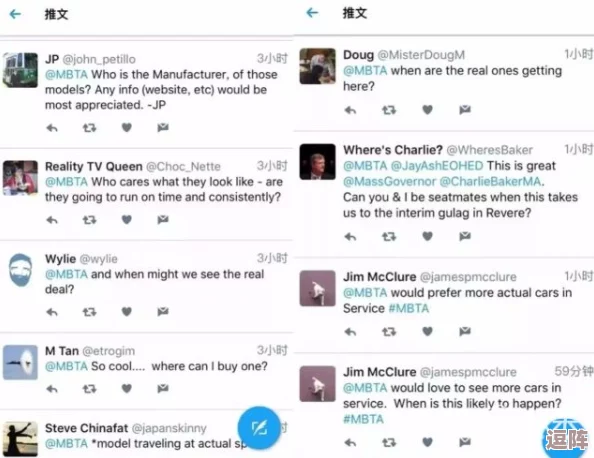Open JP's profile avatar
Image resolution: width=594 pixels, height=458 pixels.
20,70
